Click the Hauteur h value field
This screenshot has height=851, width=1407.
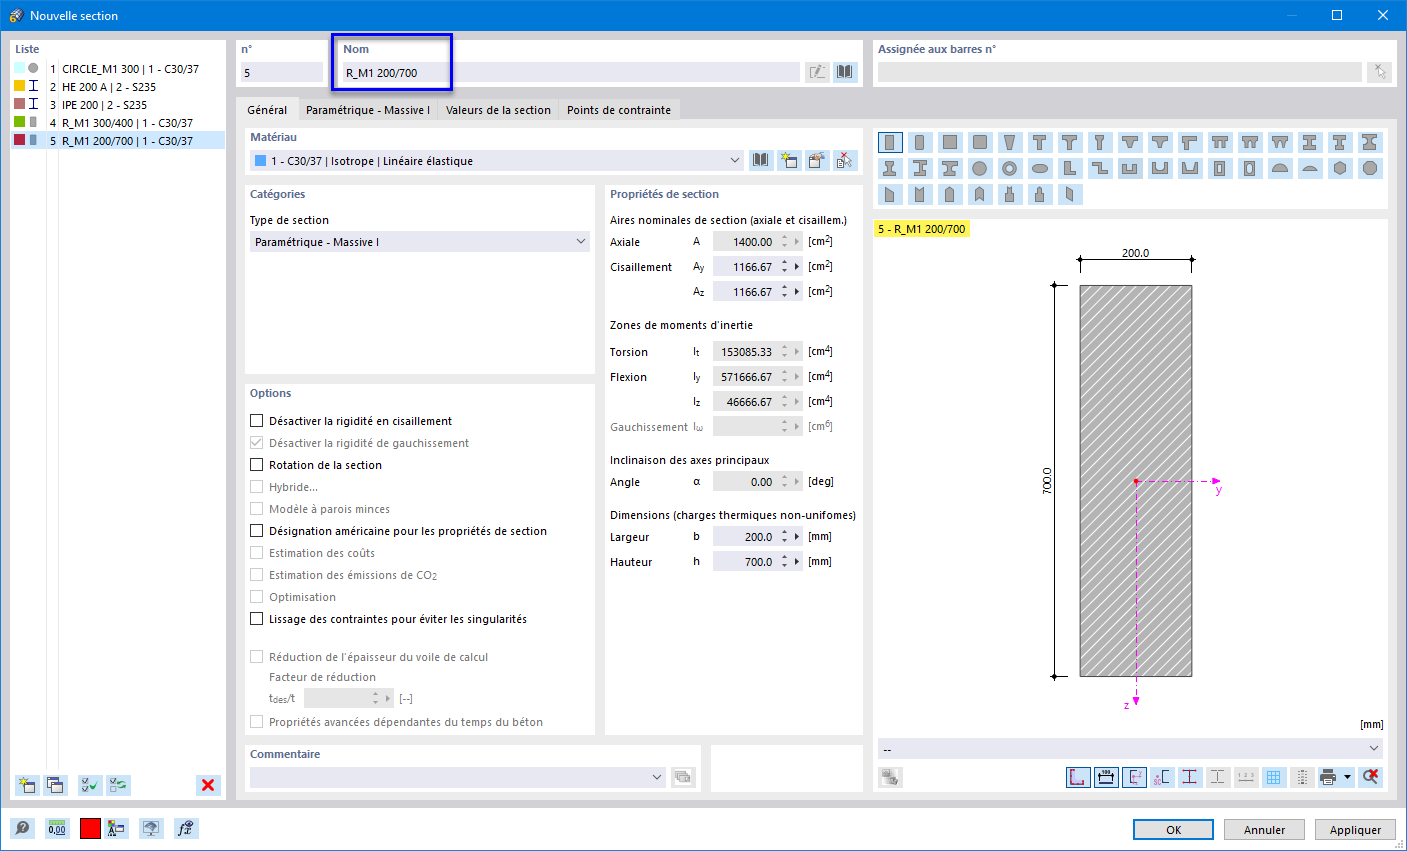pos(744,561)
